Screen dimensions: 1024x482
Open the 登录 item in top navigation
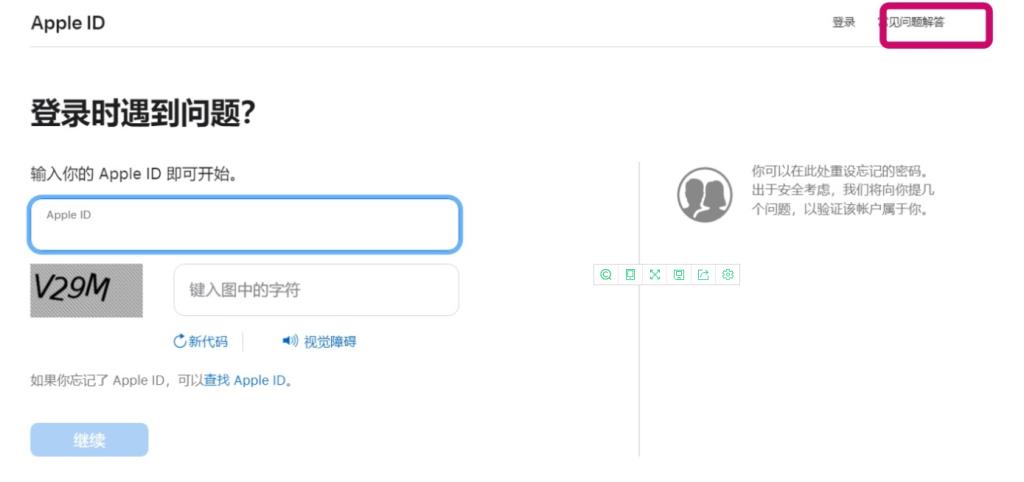point(843,23)
